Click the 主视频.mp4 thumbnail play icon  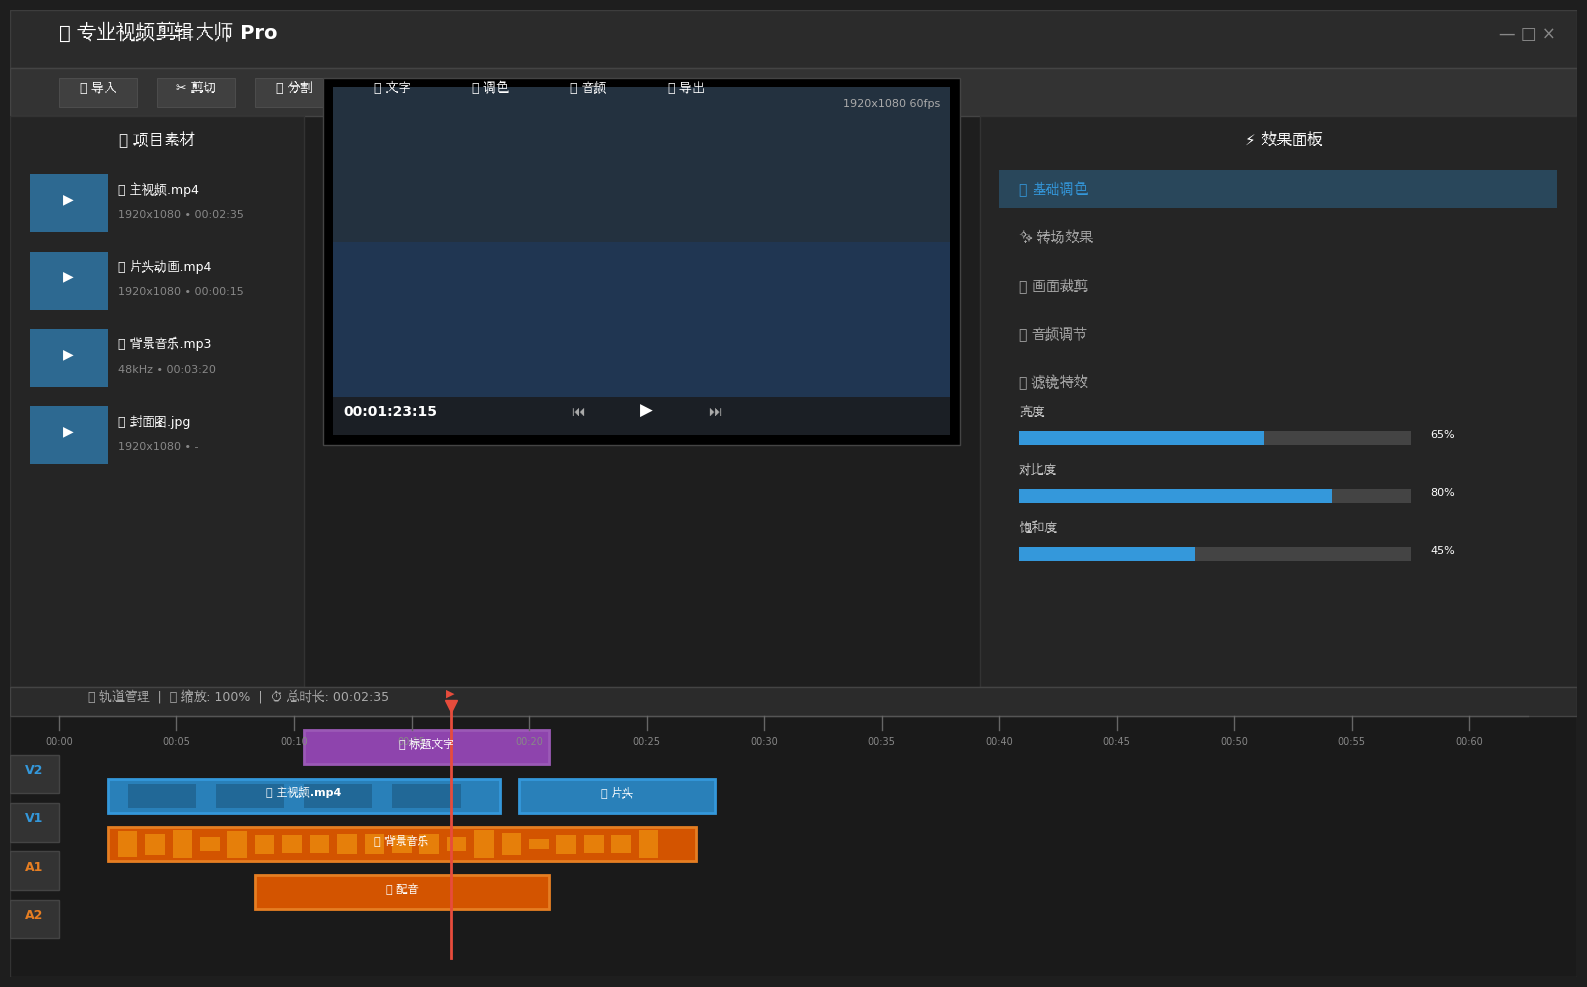69,202
